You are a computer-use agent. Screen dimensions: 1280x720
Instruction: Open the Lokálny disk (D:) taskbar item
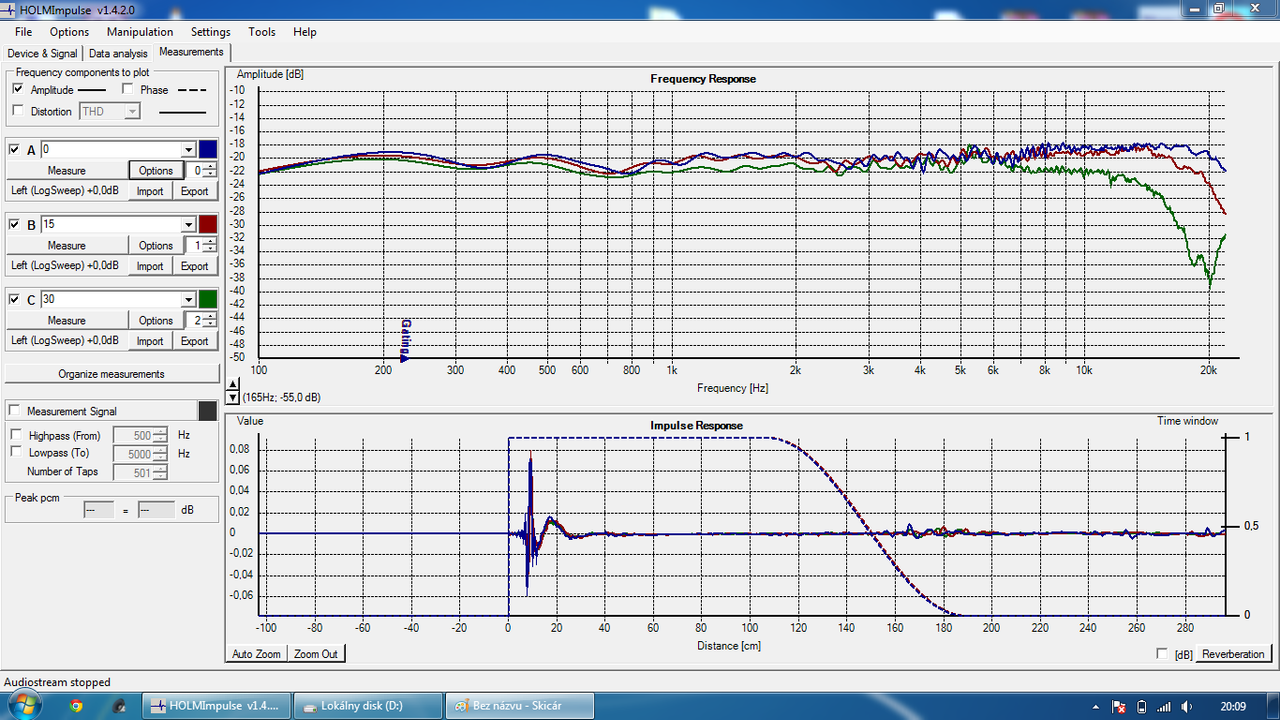(368, 705)
